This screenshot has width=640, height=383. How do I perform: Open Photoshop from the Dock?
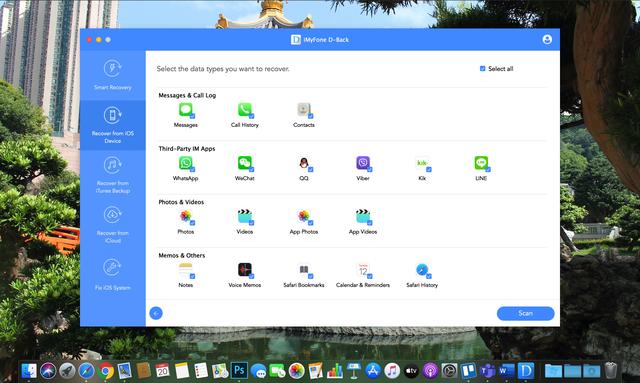[x=239, y=371]
